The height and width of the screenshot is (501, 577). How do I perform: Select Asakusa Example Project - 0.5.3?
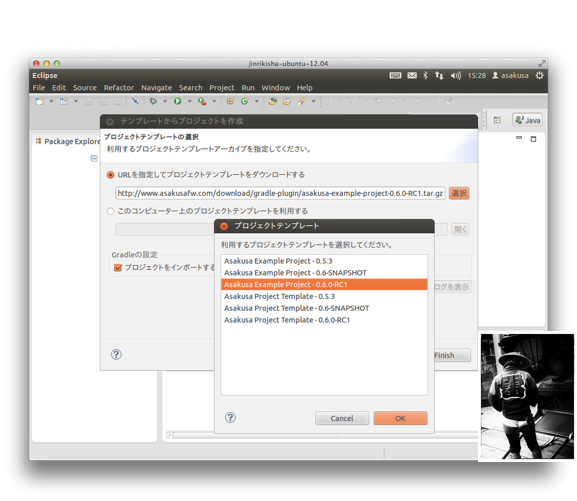(324, 261)
